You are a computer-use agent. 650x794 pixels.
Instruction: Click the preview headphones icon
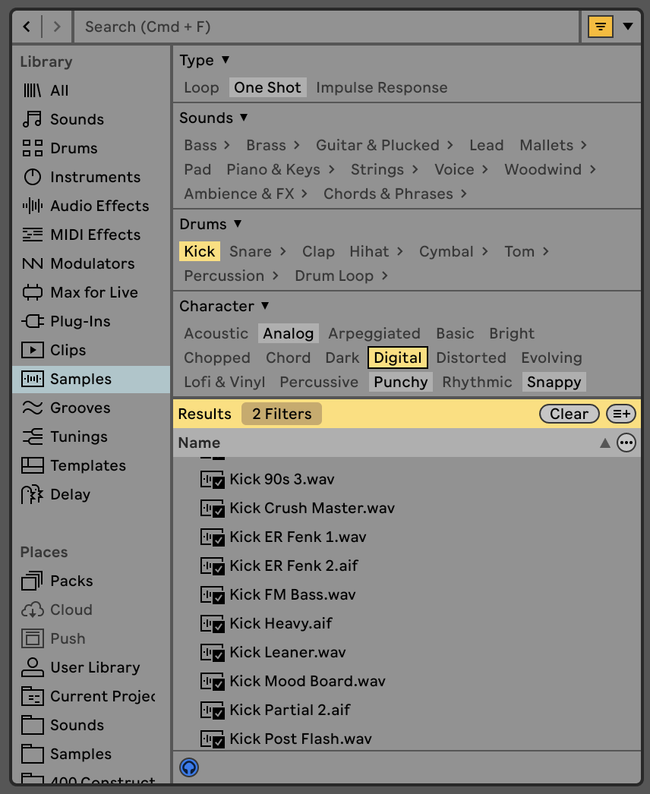point(189,767)
